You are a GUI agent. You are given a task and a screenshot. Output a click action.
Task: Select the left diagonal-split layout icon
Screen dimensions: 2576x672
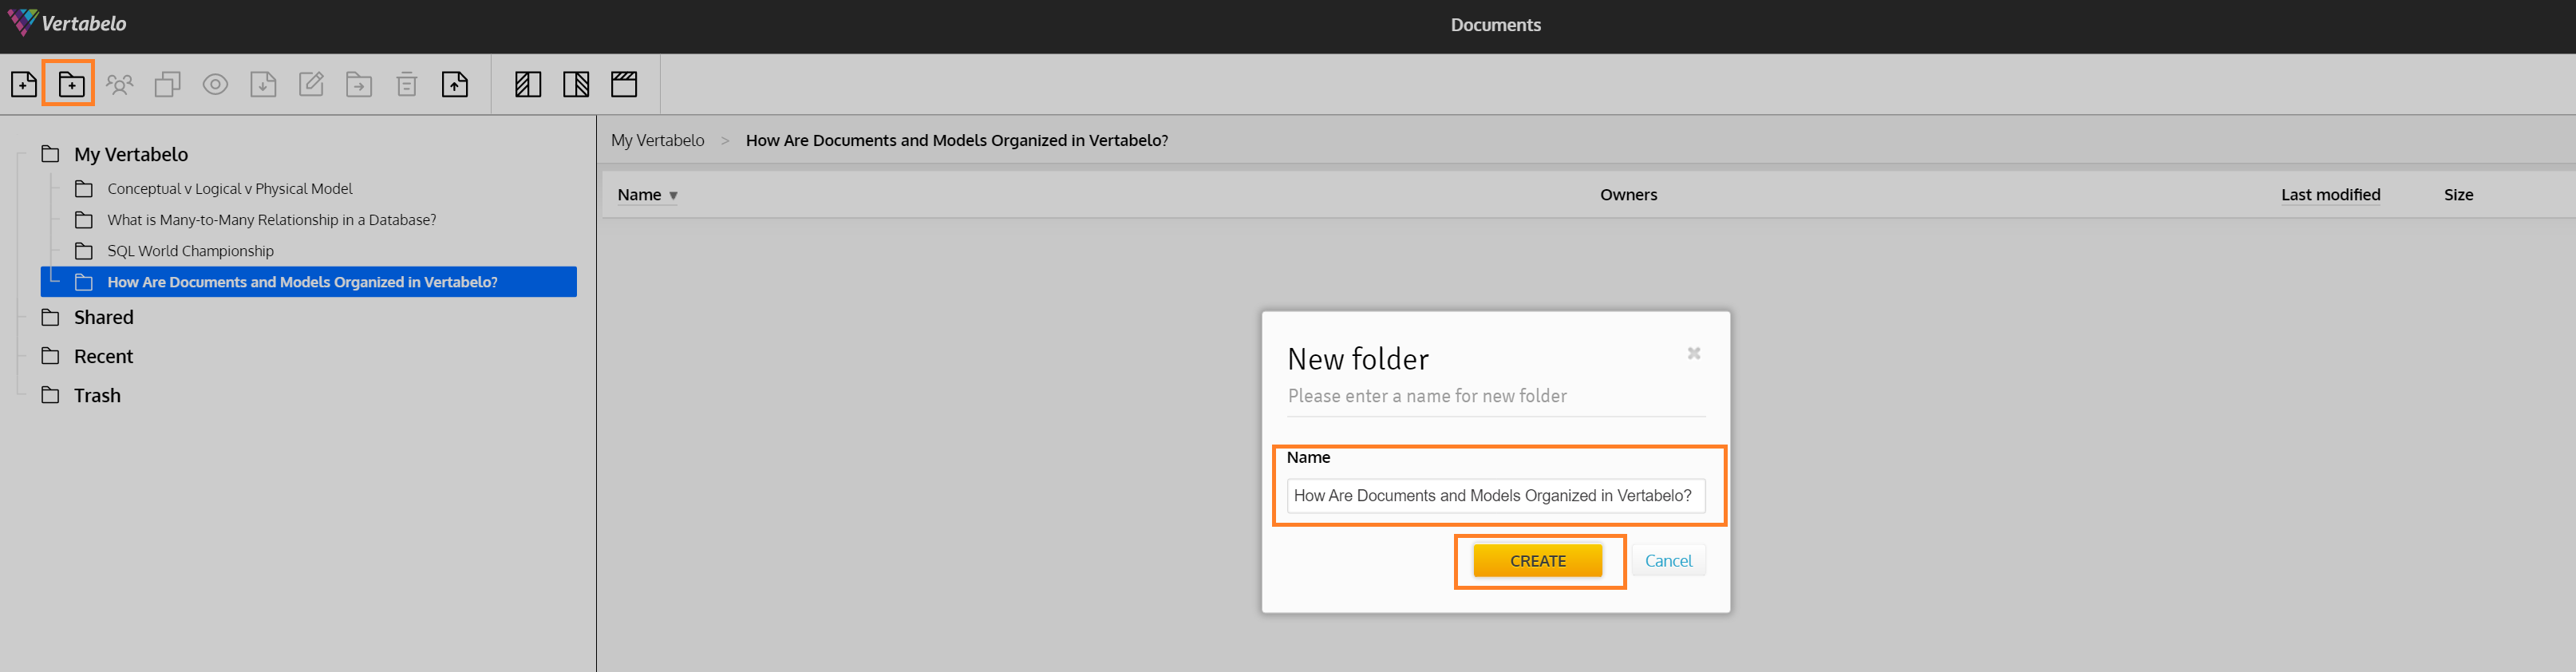point(528,85)
